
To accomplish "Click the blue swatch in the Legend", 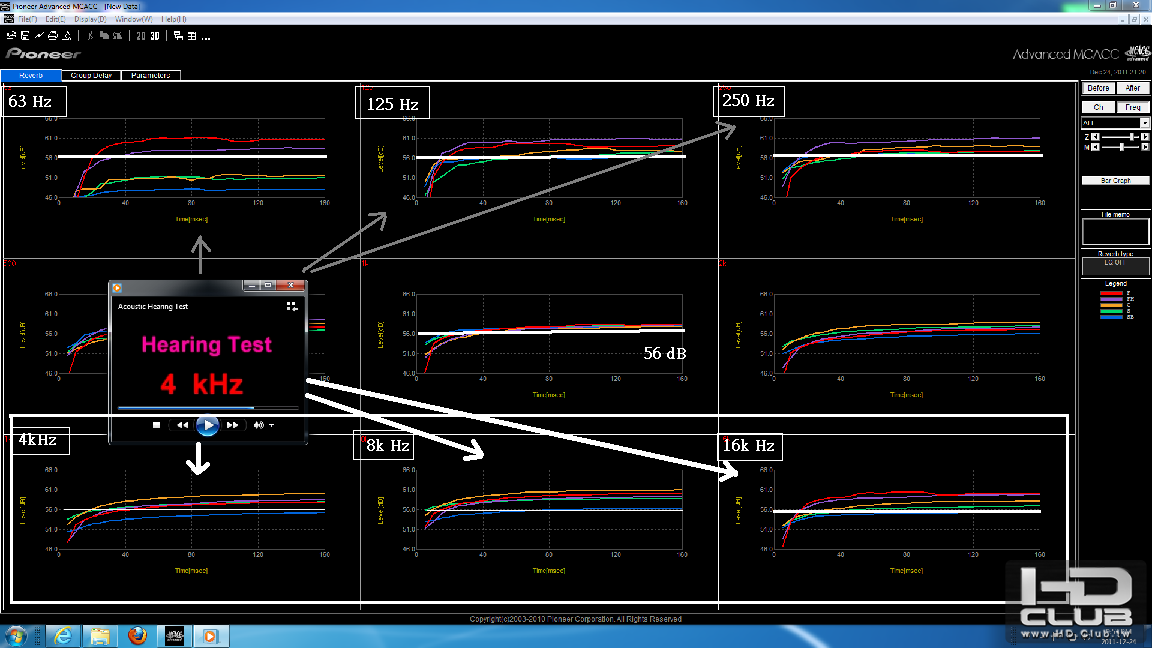I will click(1111, 316).
